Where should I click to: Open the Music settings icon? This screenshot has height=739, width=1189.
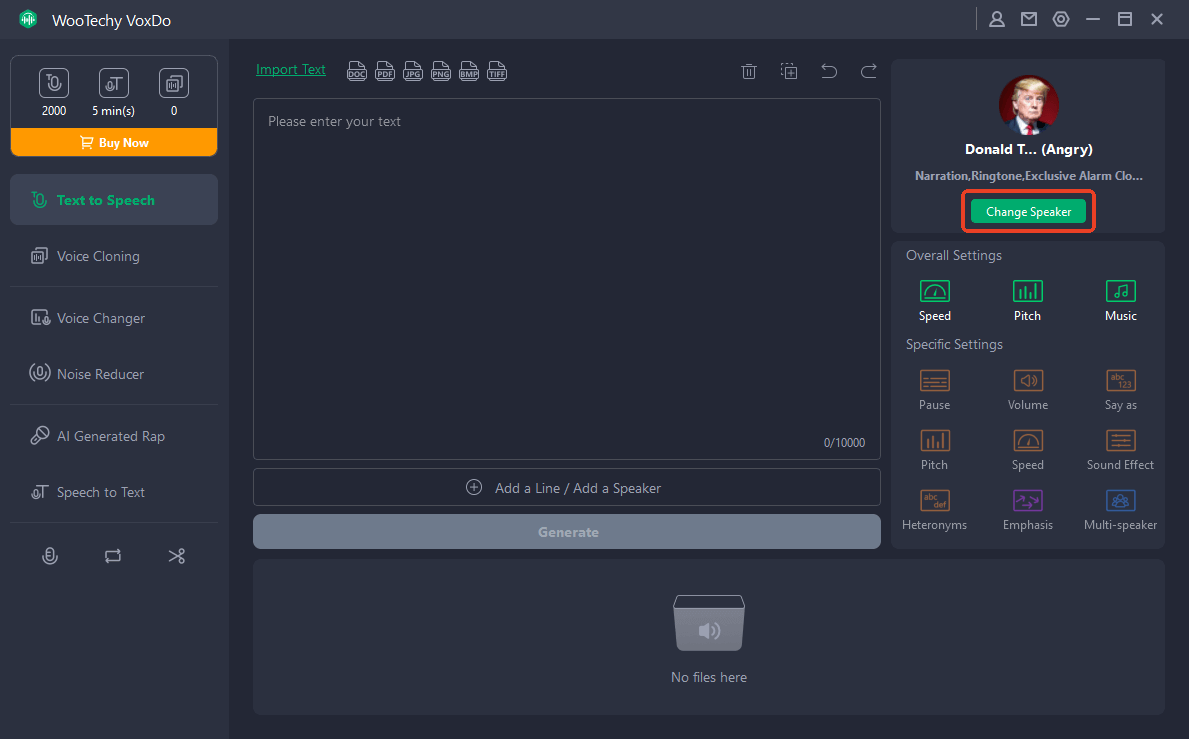tap(1120, 292)
